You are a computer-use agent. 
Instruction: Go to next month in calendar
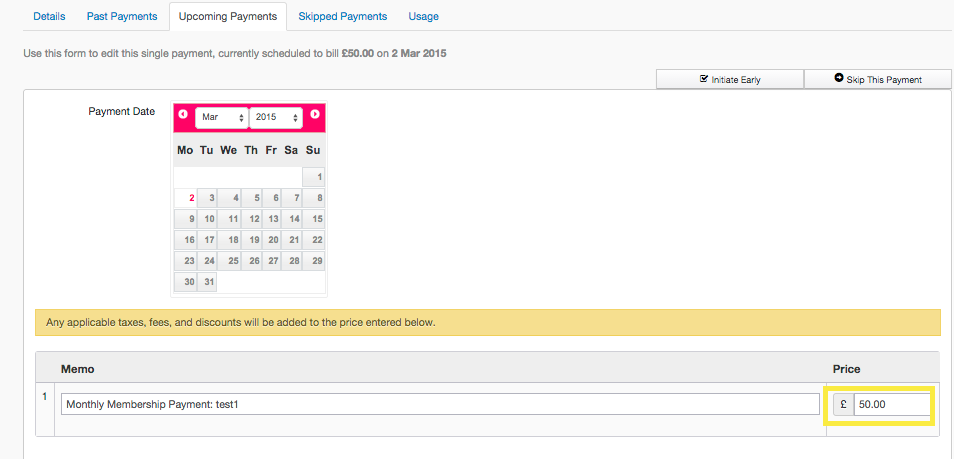point(315,115)
